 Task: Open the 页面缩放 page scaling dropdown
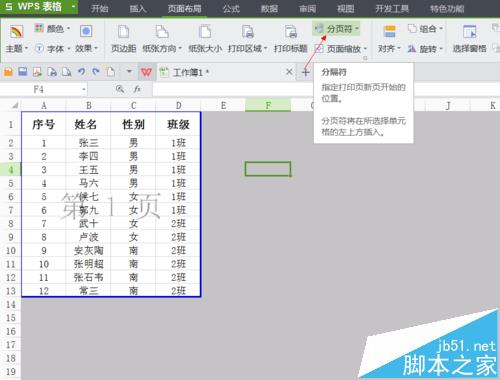[x=341, y=49]
